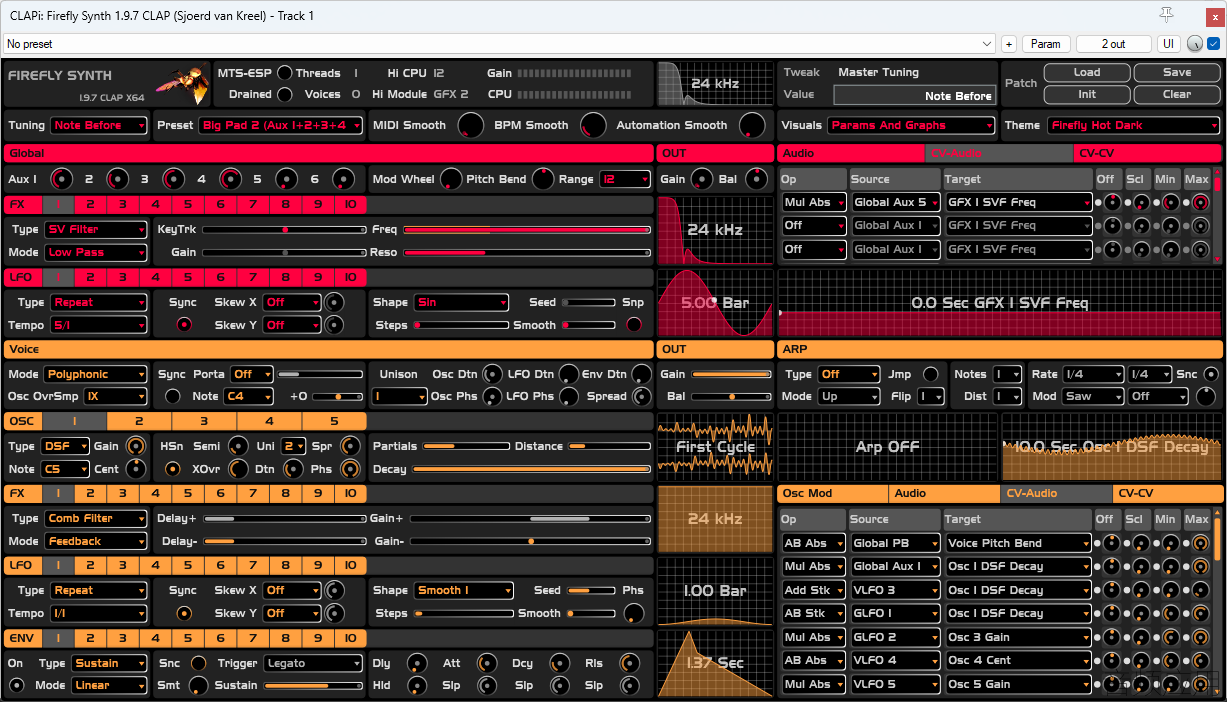Screen dimensions: 1227x702
Task: Click the Global OUT Gain knob
Action: tap(702, 179)
